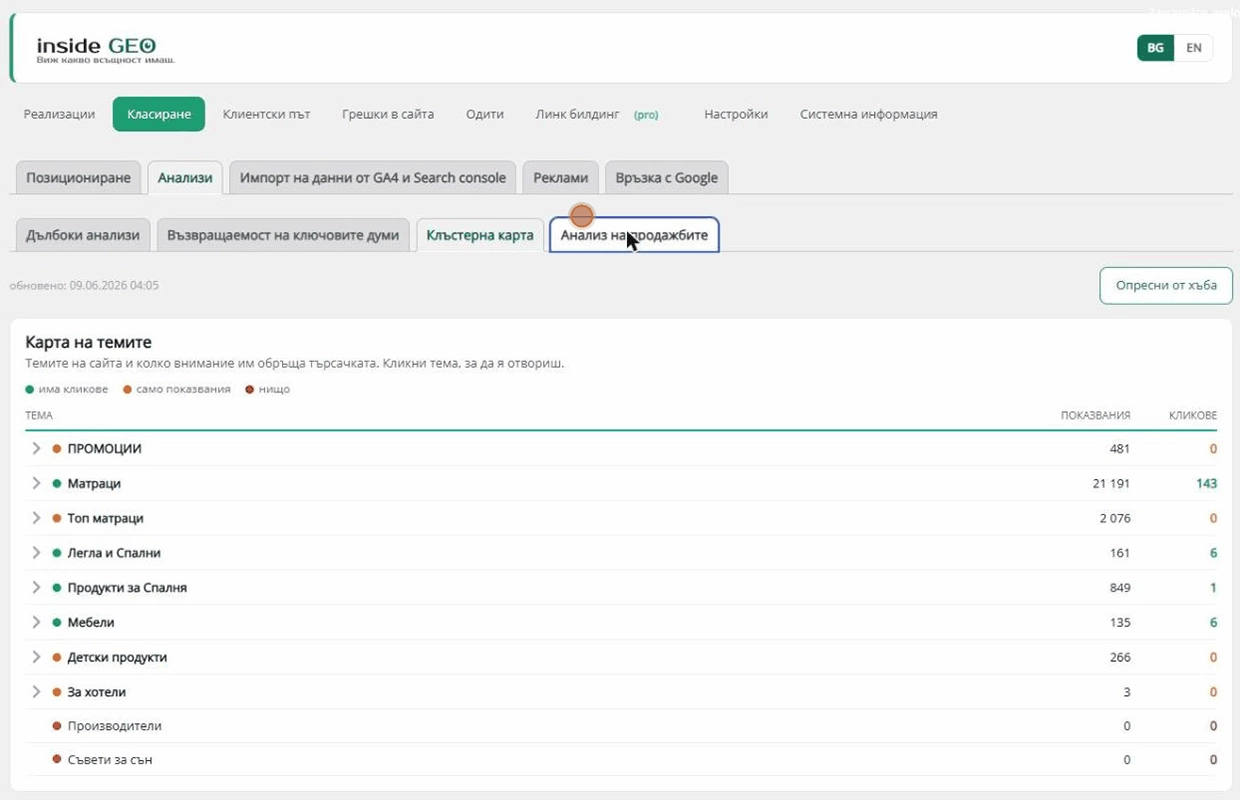The height and width of the screenshot is (800, 1240).
Task: Expand the Легла и Спални row
Action: tap(36, 553)
